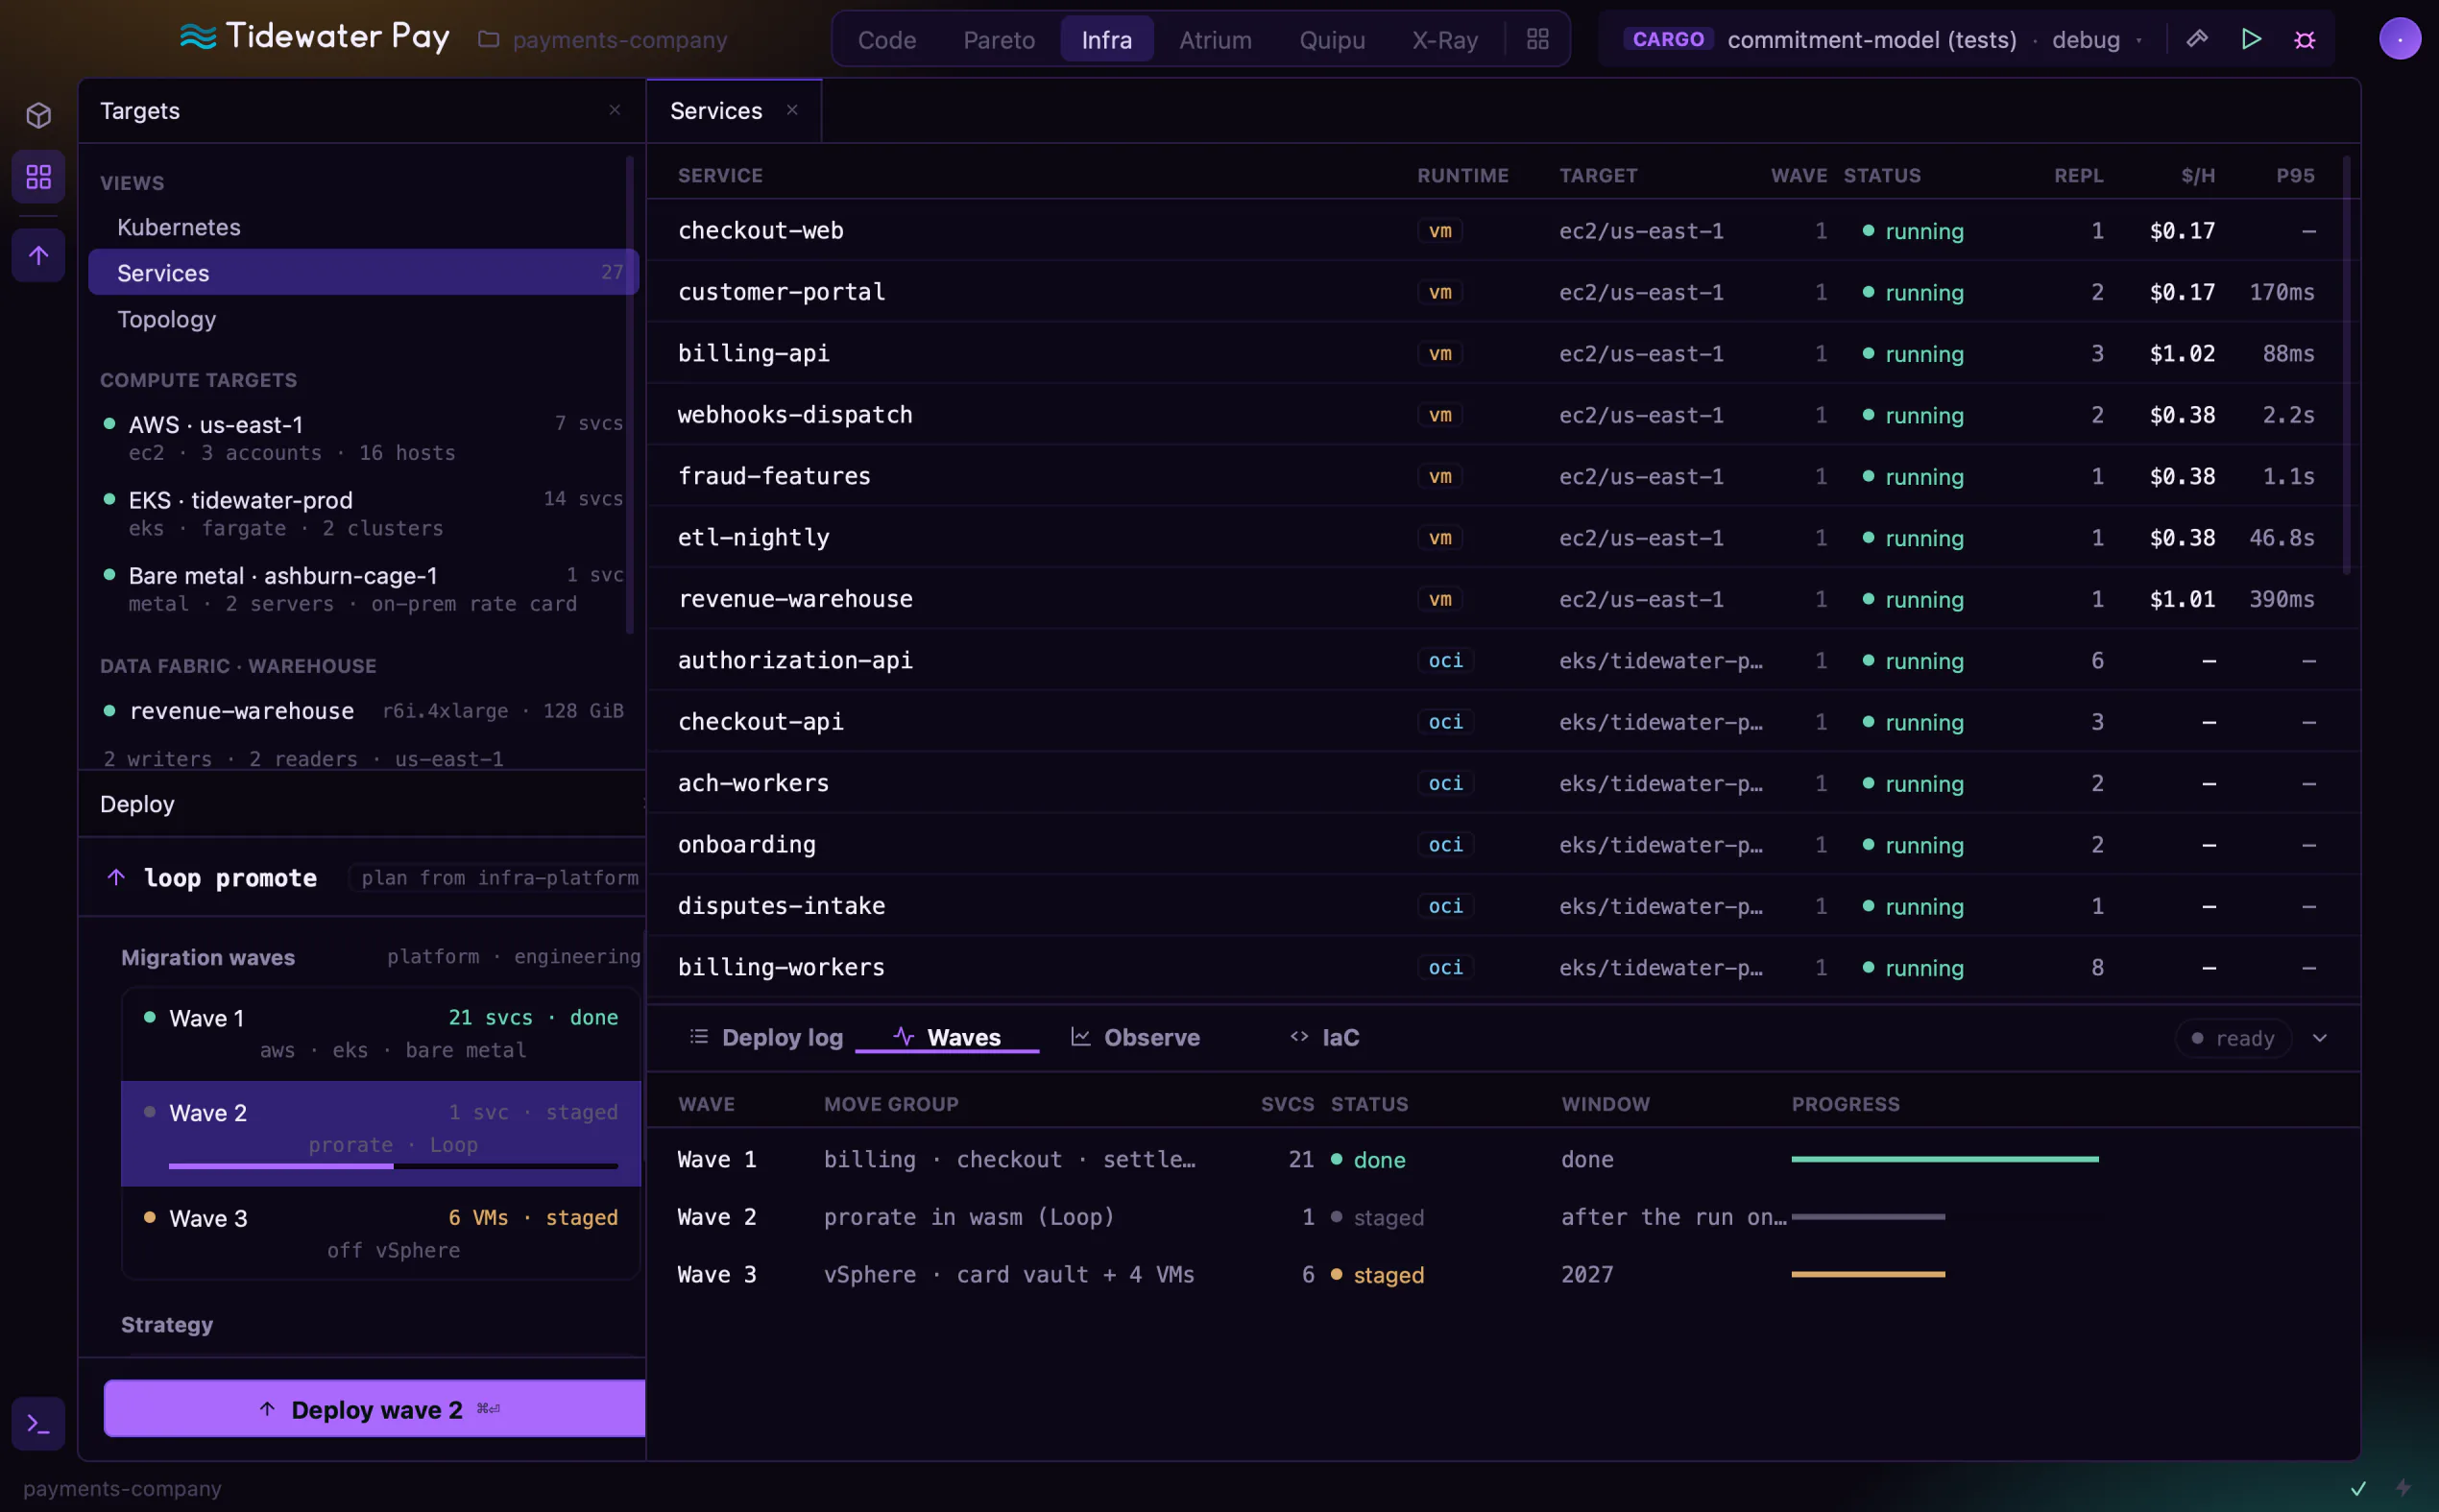The height and width of the screenshot is (1512, 2439).
Task: Click the lightning bolt status bar icon
Action: (2402, 1488)
